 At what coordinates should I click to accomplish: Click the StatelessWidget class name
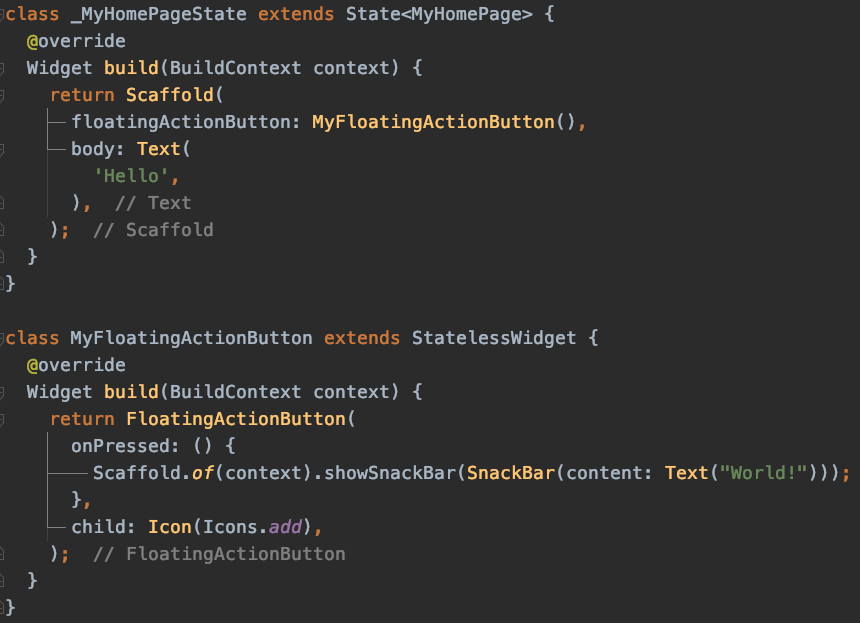click(x=494, y=338)
